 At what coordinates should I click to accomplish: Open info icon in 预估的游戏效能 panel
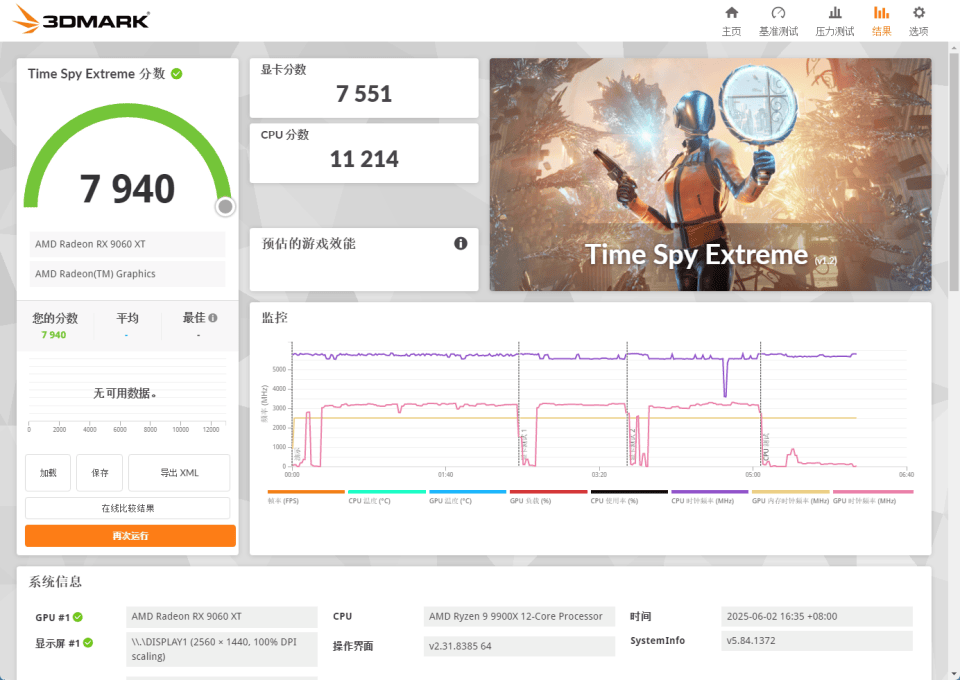tap(460, 244)
